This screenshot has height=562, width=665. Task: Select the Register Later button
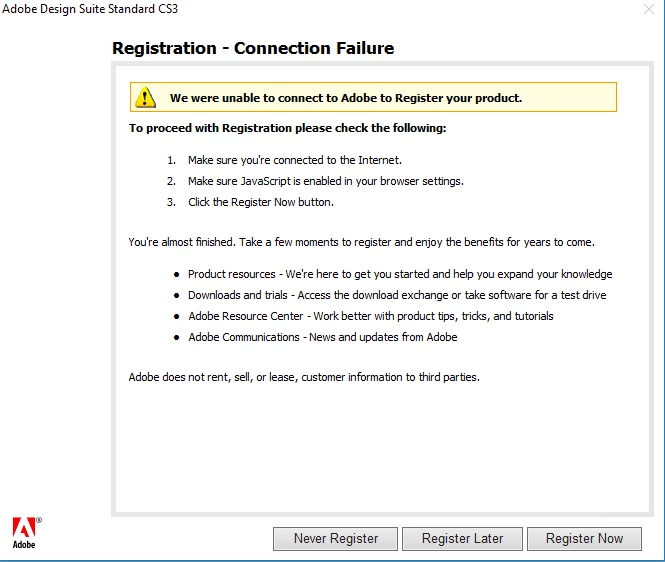point(462,539)
